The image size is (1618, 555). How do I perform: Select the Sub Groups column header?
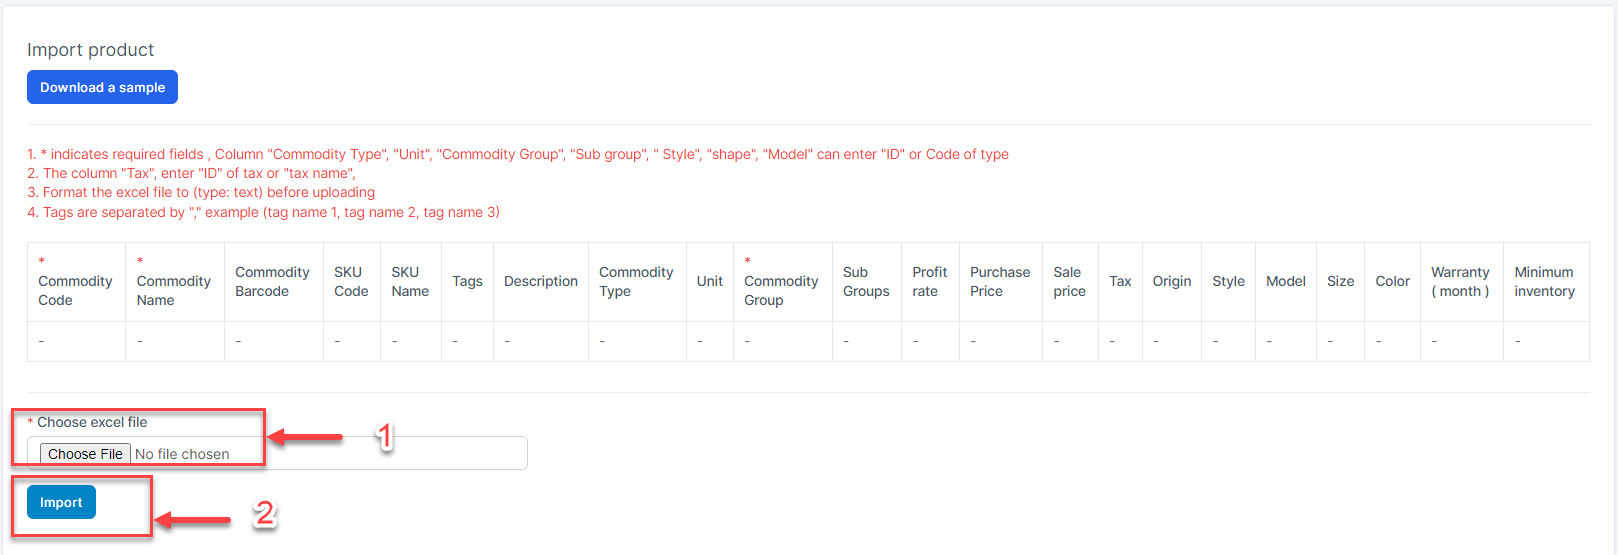(x=866, y=282)
